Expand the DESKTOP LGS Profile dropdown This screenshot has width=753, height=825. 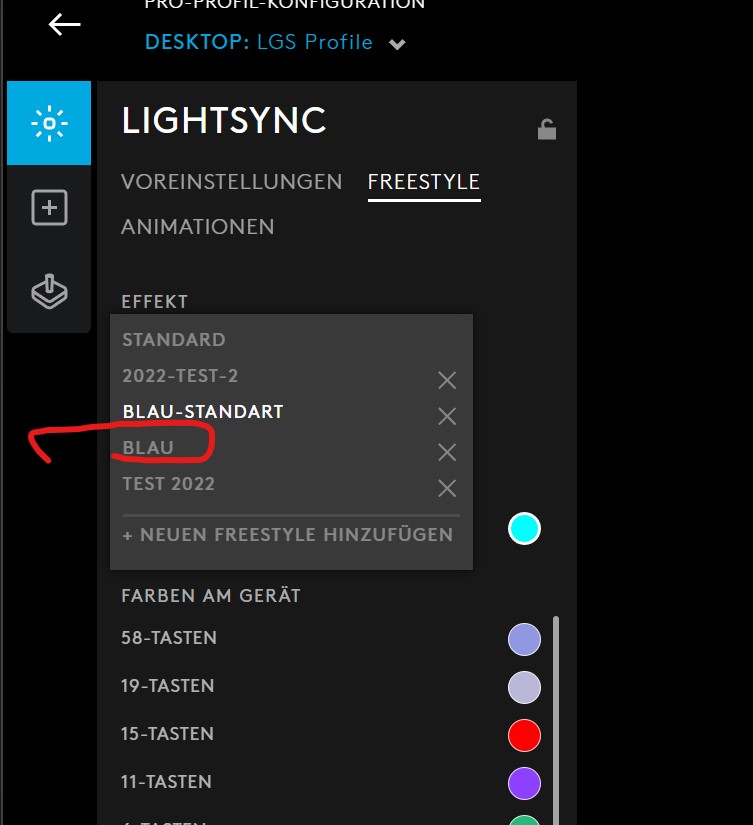tap(396, 43)
